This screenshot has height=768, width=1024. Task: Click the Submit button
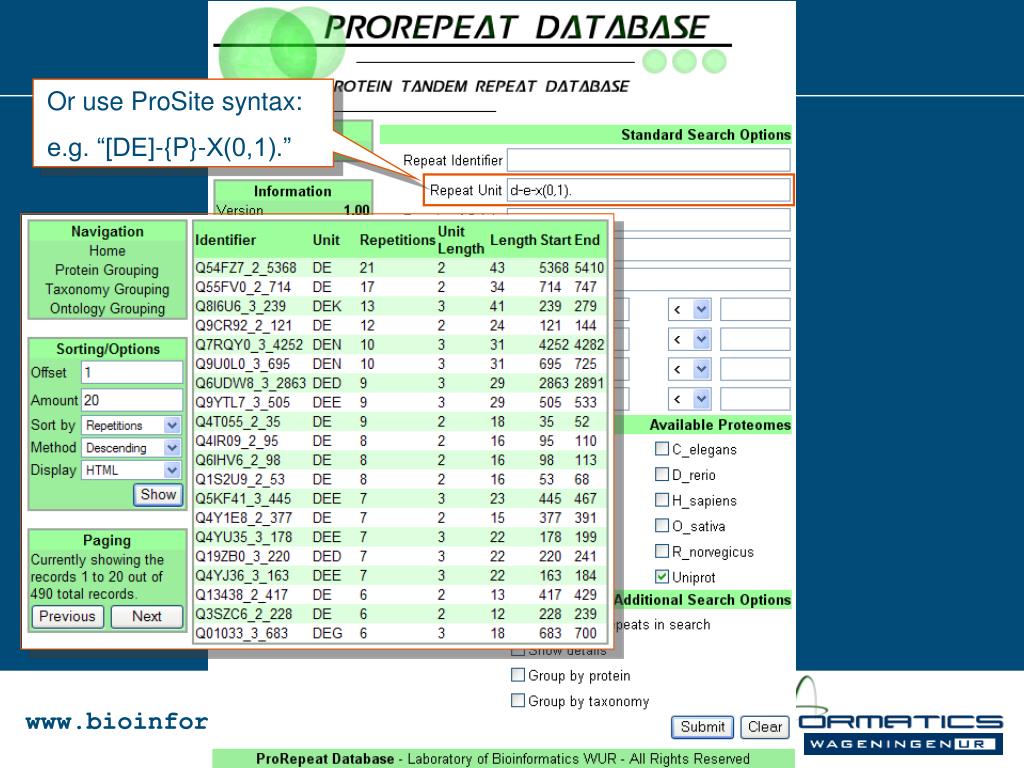click(x=702, y=727)
